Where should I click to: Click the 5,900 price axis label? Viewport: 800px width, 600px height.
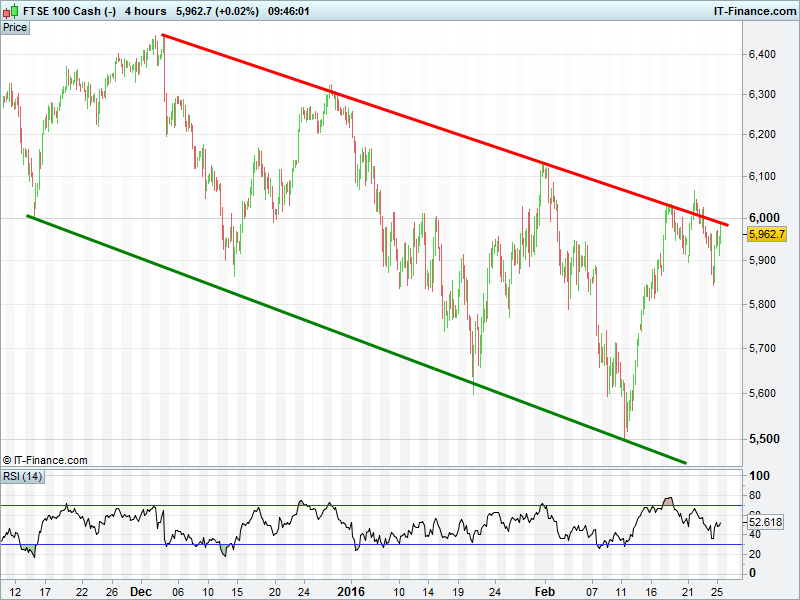762,260
